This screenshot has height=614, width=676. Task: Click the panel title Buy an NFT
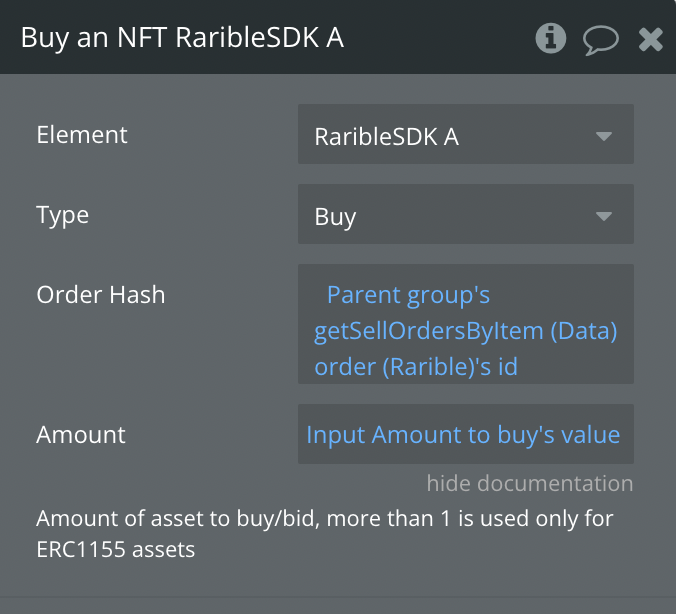(182, 38)
